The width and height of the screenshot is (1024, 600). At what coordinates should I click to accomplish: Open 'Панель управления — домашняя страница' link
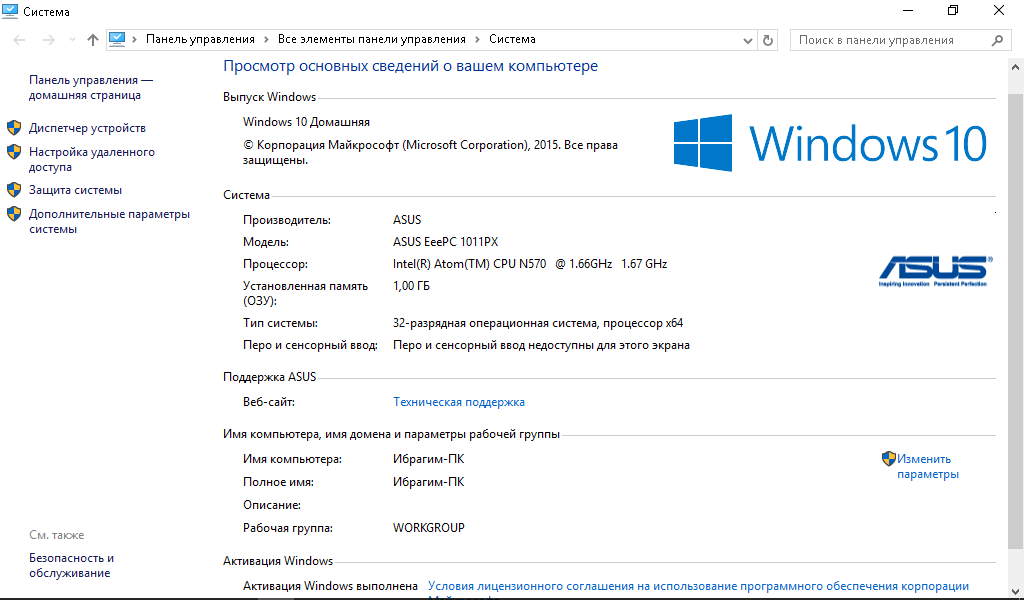(91, 87)
